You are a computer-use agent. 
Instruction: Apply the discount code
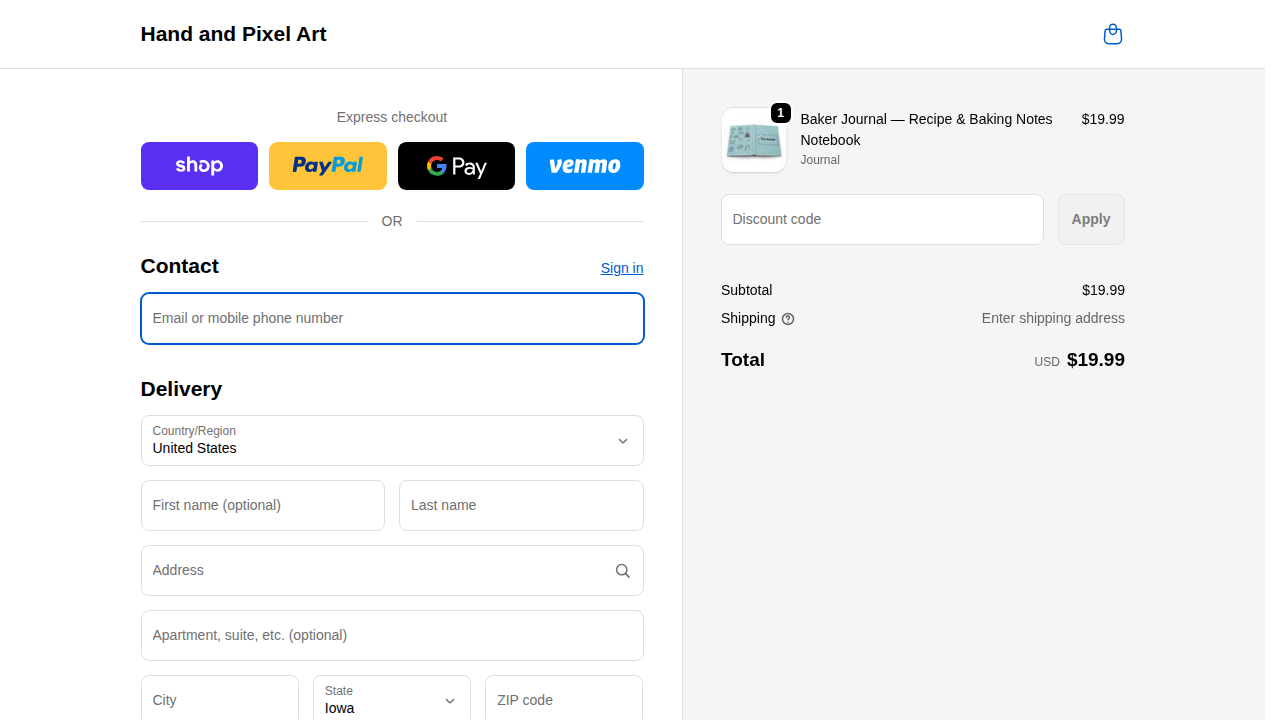(x=1091, y=219)
